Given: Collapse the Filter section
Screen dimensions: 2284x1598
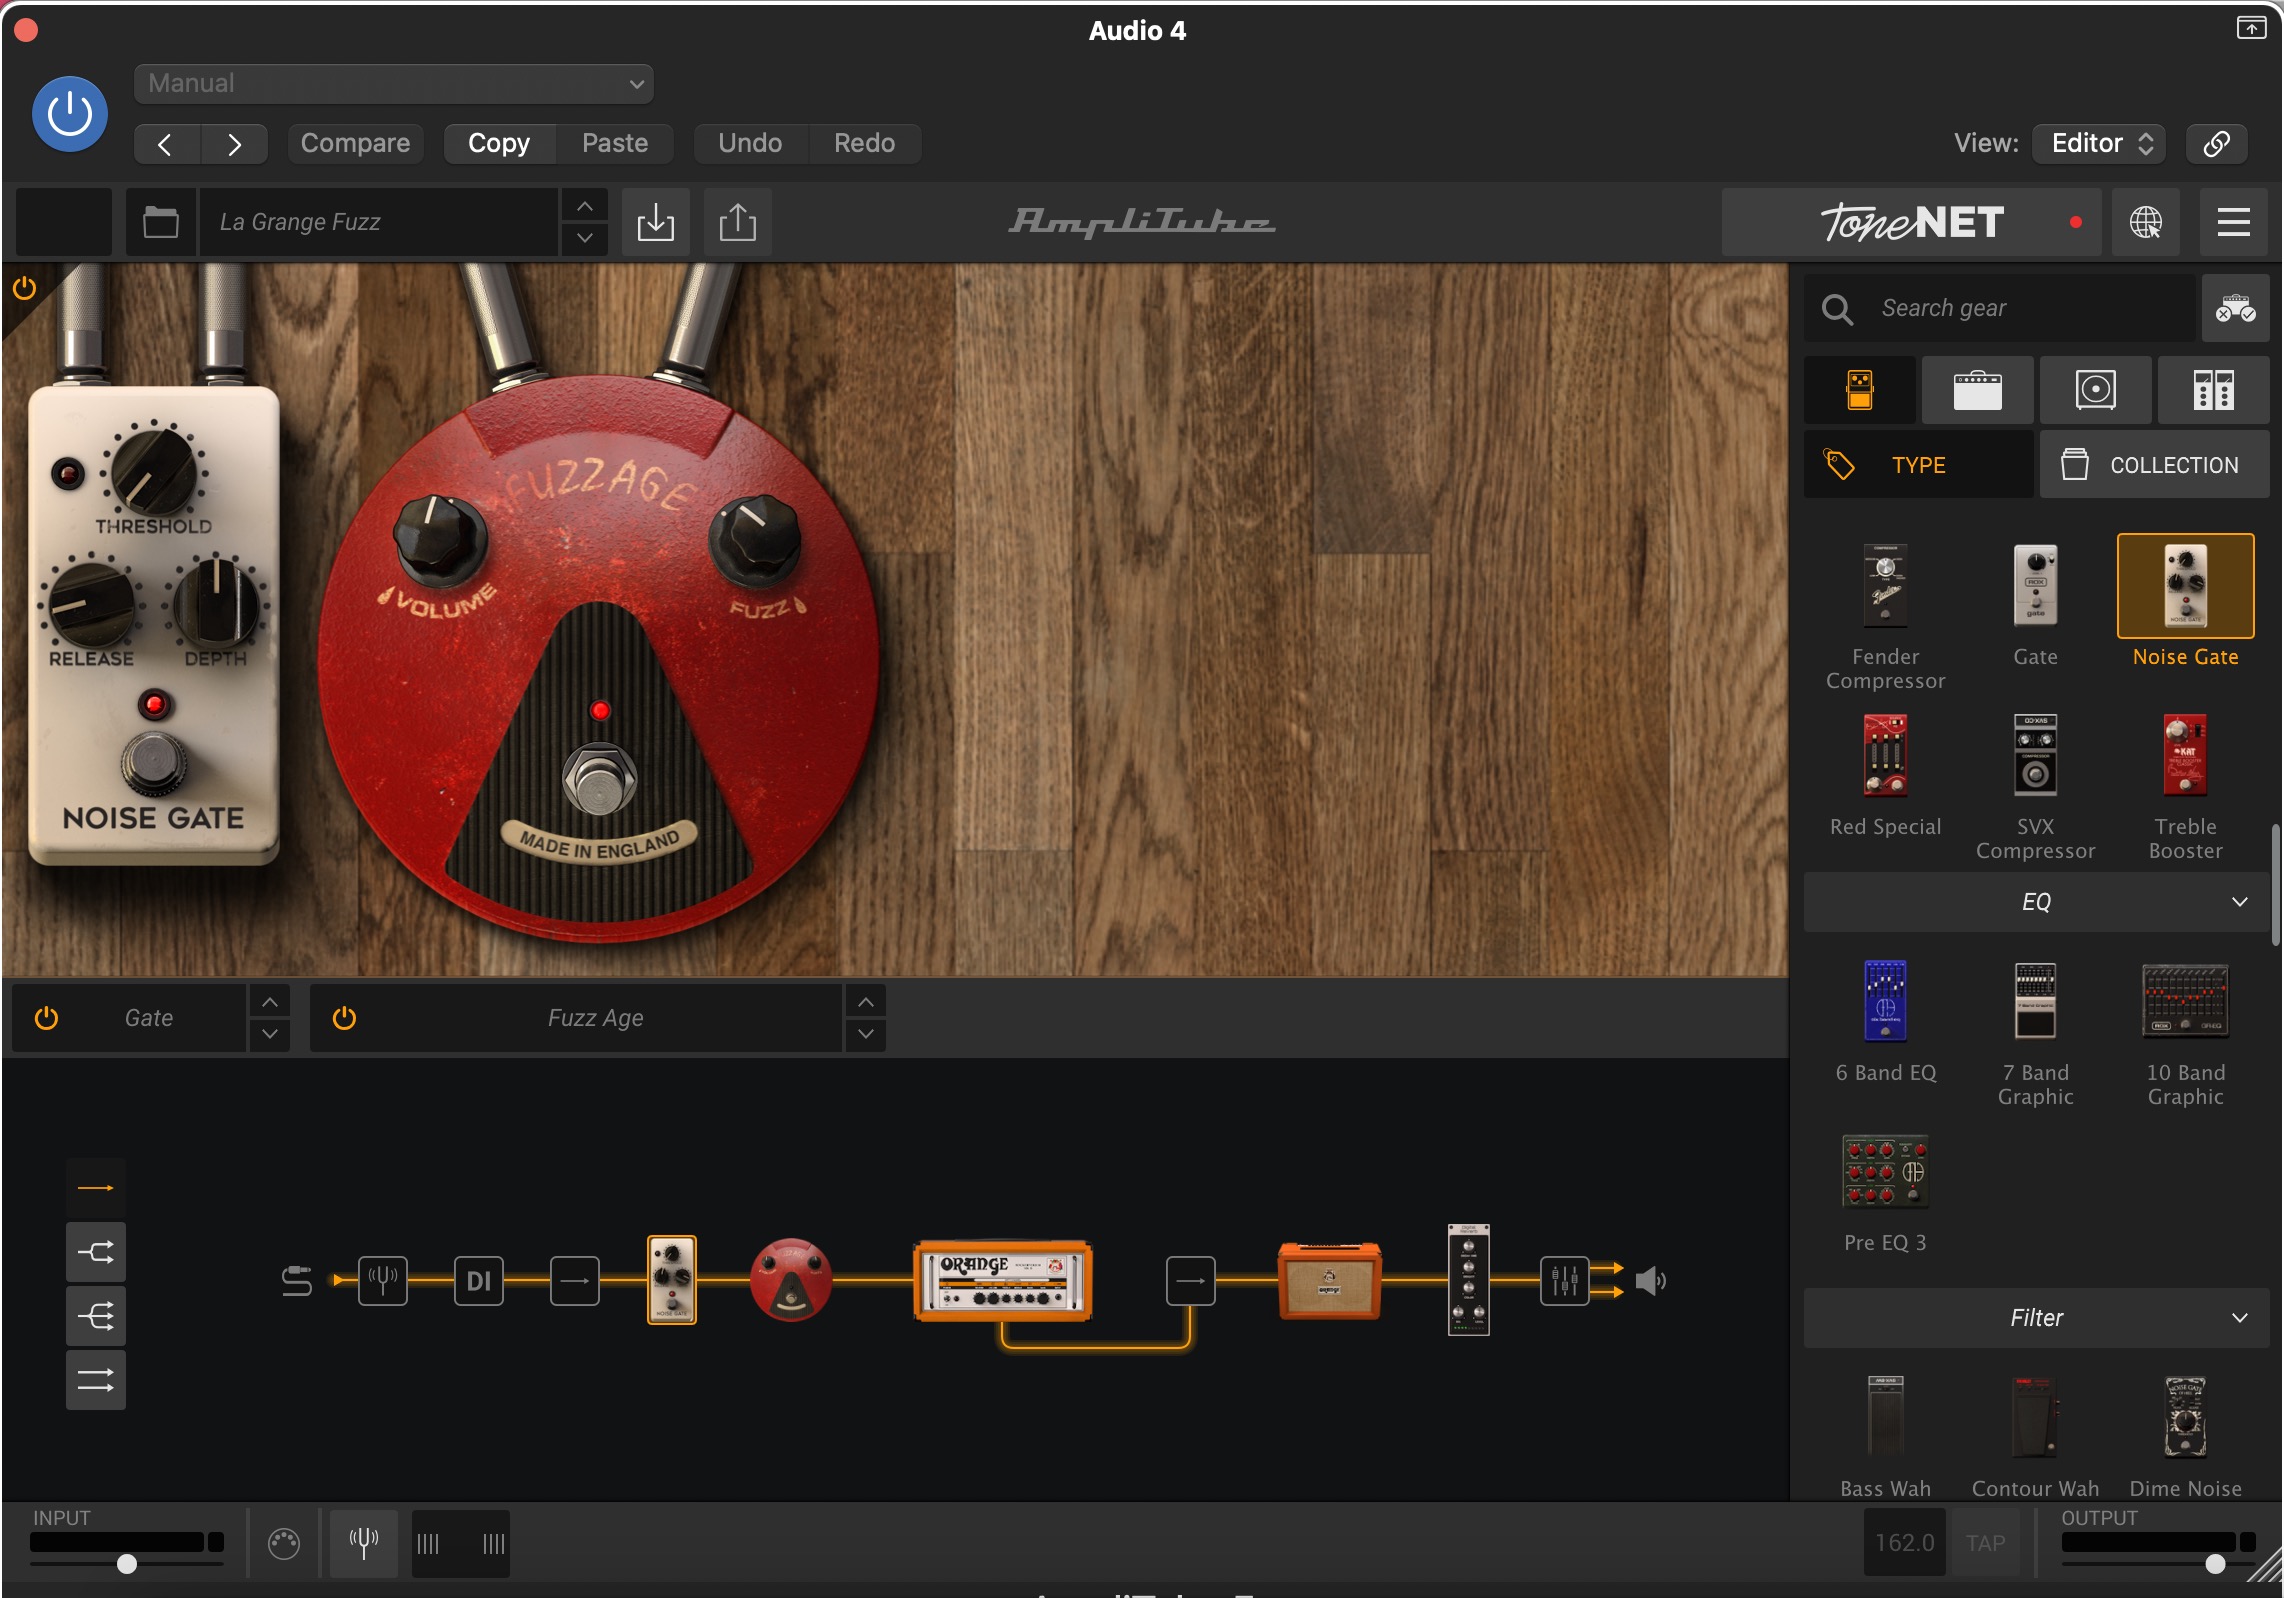Looking at the screenshot, I should 2036,1318.
